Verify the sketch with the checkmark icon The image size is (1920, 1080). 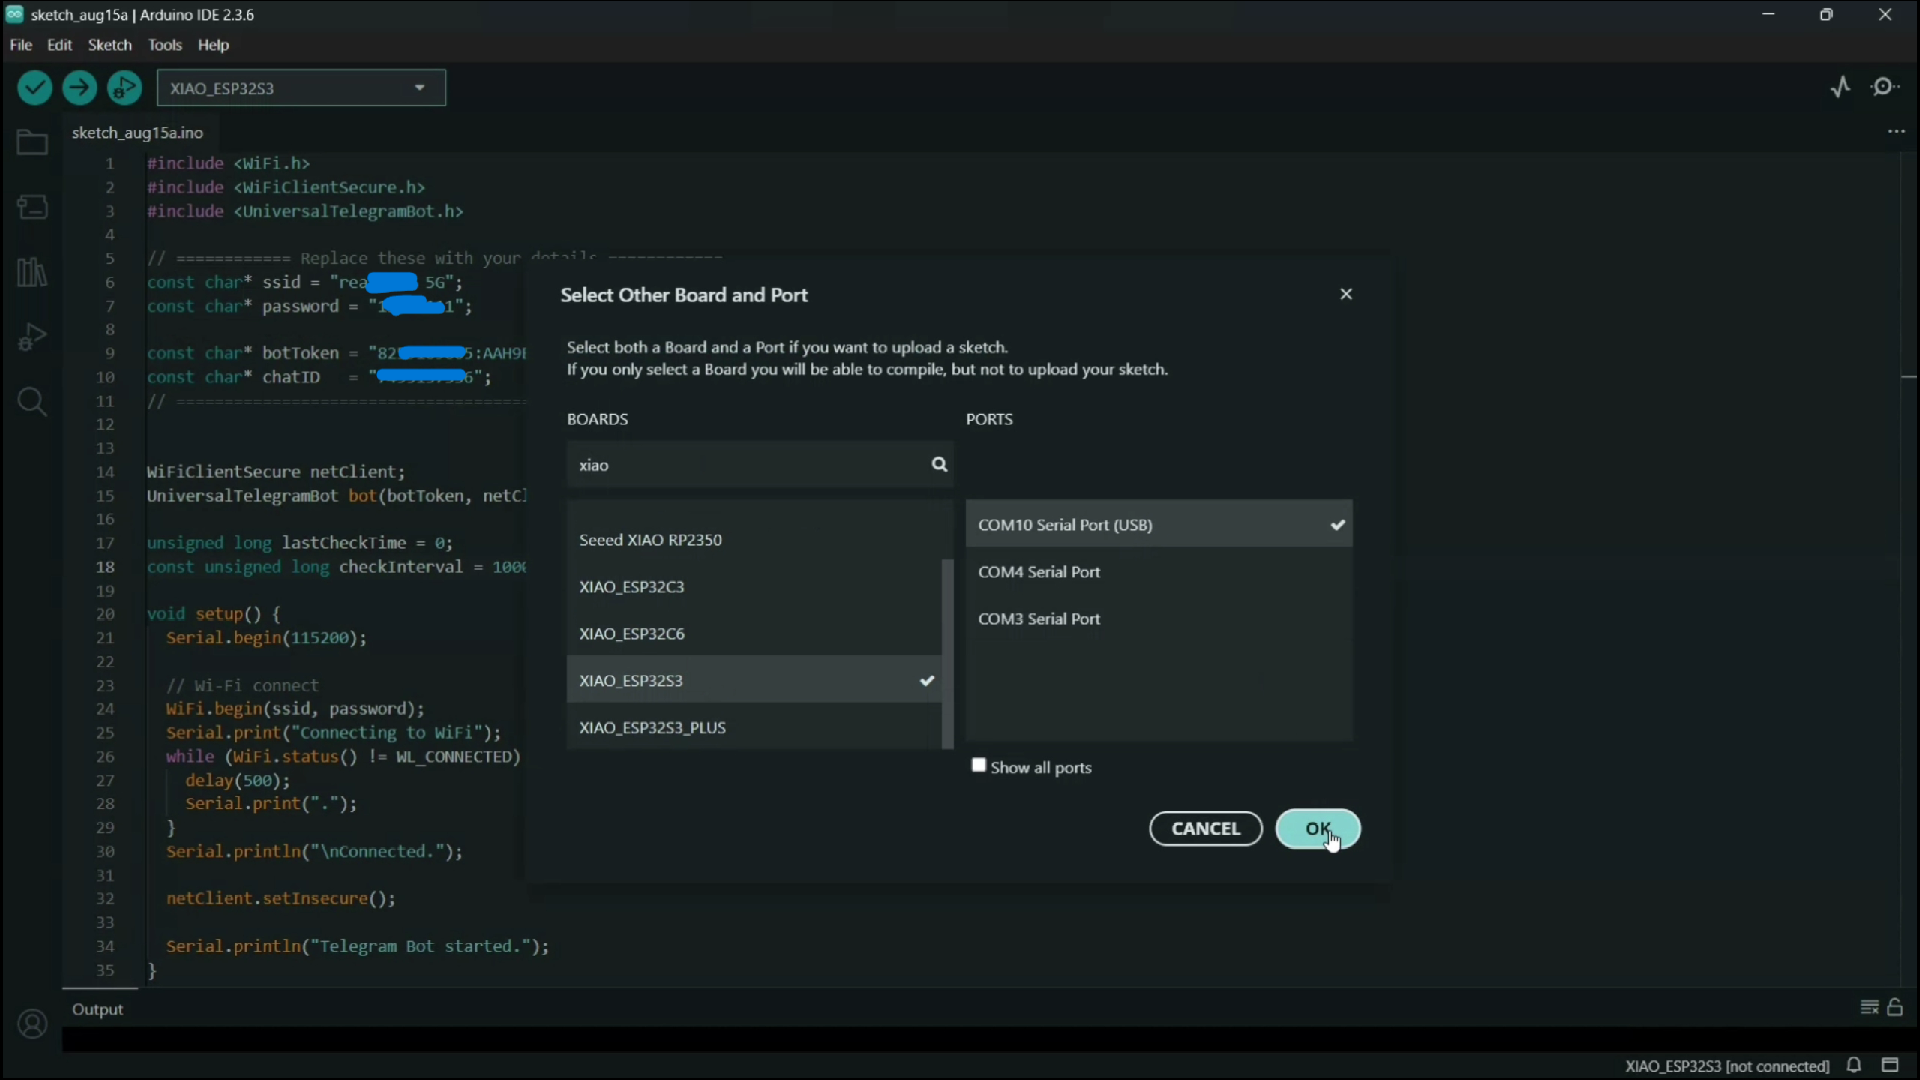click(x=34, y=87)
